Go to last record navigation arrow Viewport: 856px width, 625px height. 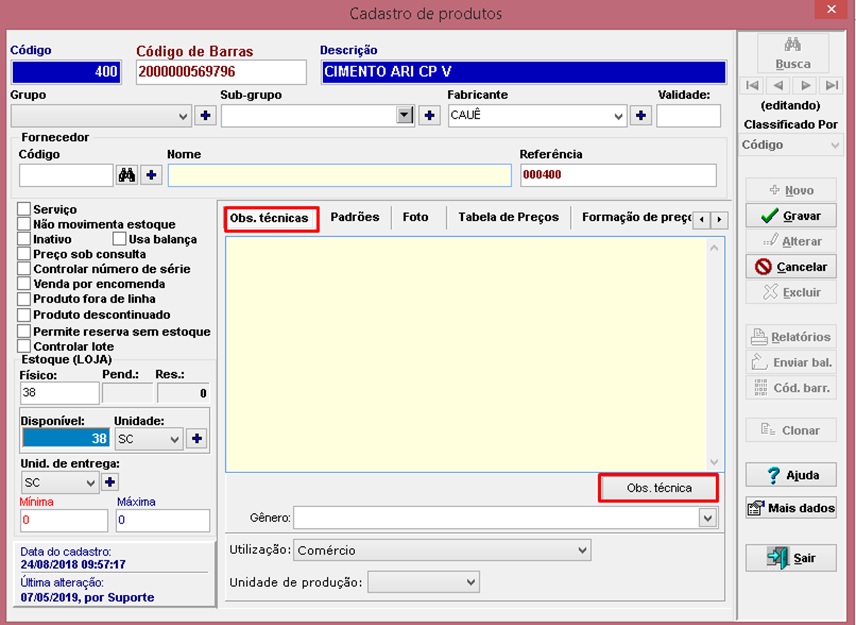tap(831, 85)
